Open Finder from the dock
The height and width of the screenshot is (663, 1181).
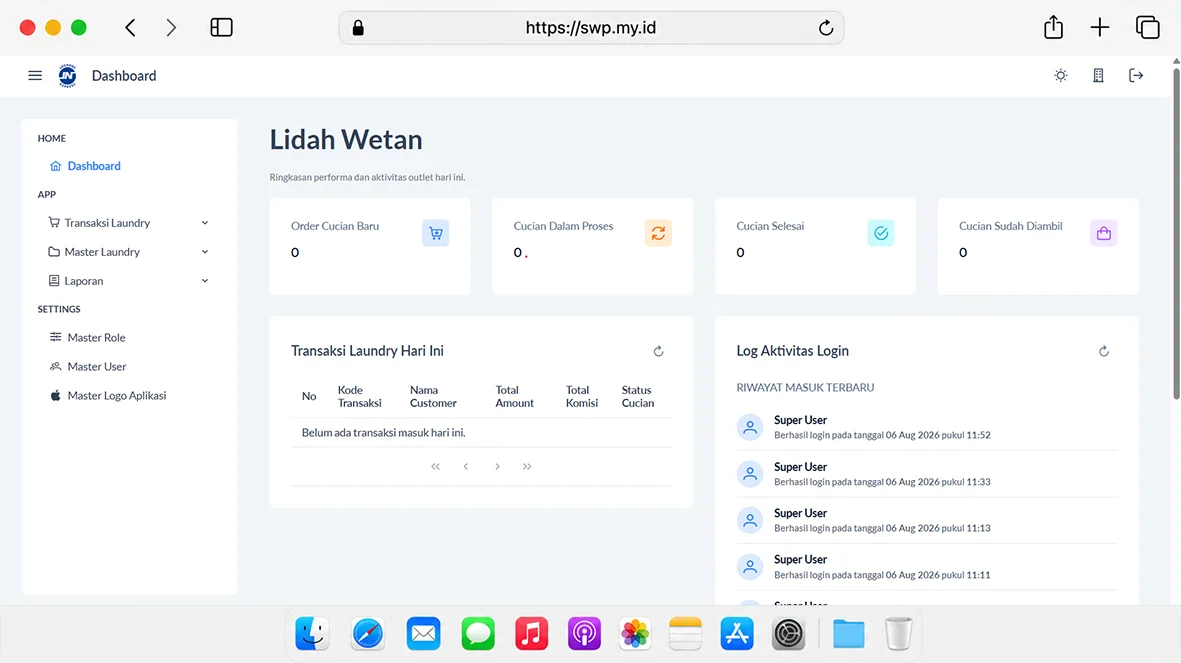coord(312,634)
